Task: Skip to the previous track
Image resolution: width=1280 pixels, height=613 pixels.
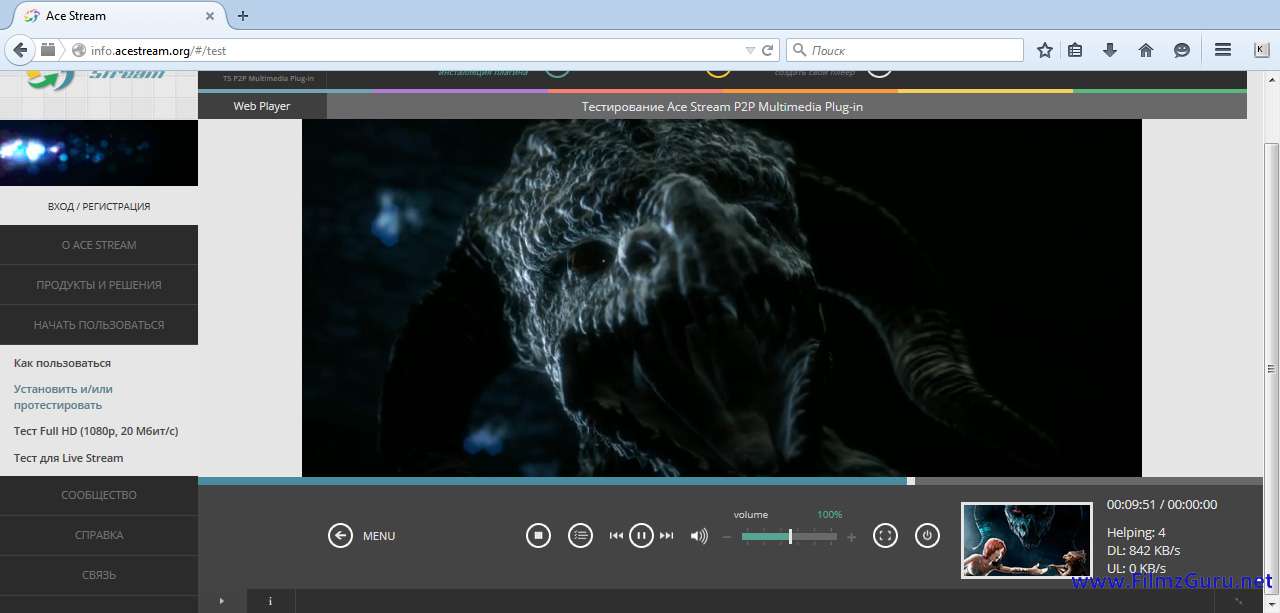Action: tap(616, 536)
